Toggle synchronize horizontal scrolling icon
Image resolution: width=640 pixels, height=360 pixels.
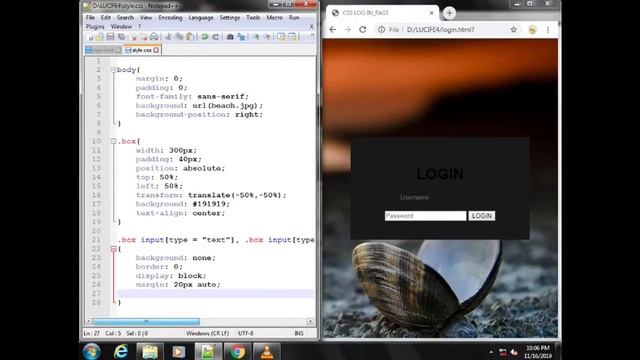292,37
